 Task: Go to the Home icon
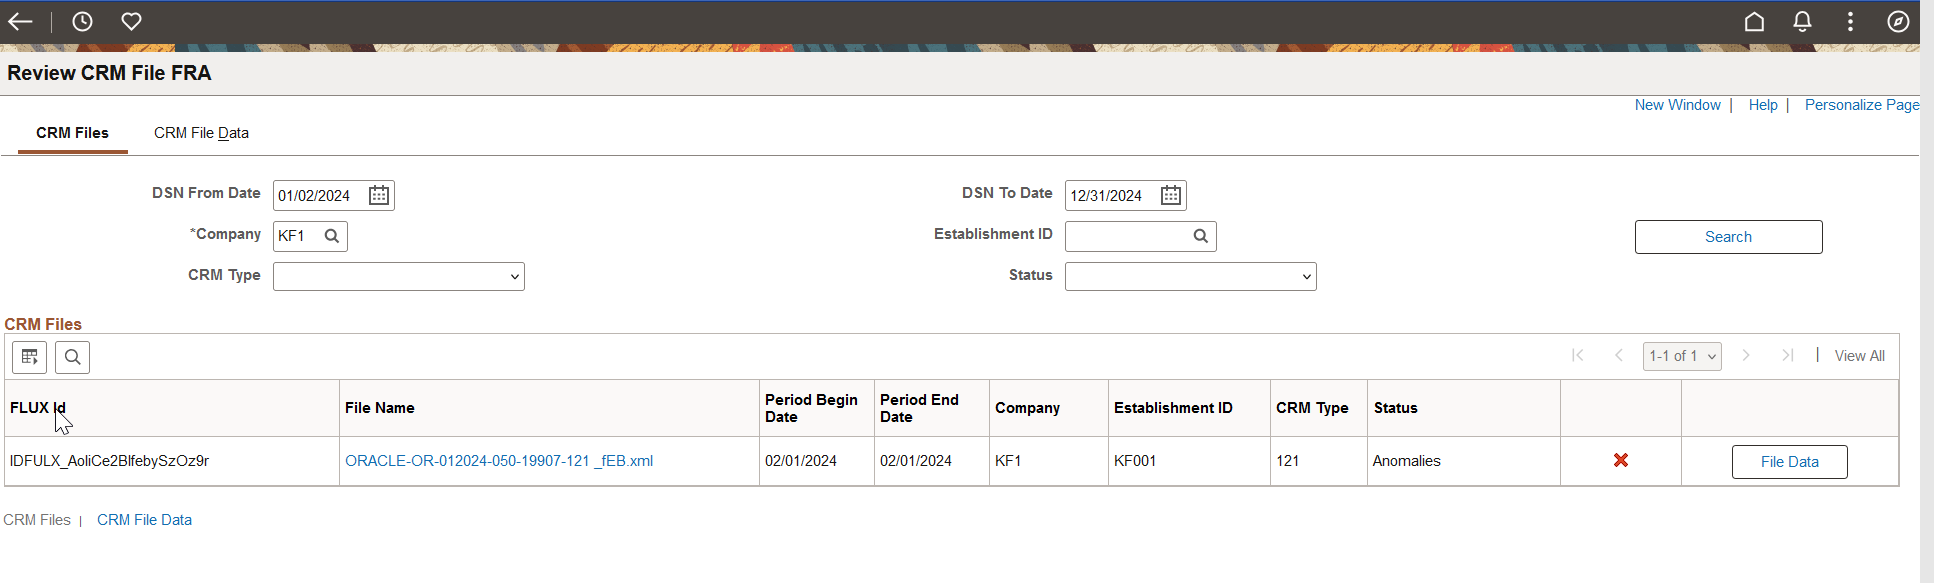click(1754, 21)
